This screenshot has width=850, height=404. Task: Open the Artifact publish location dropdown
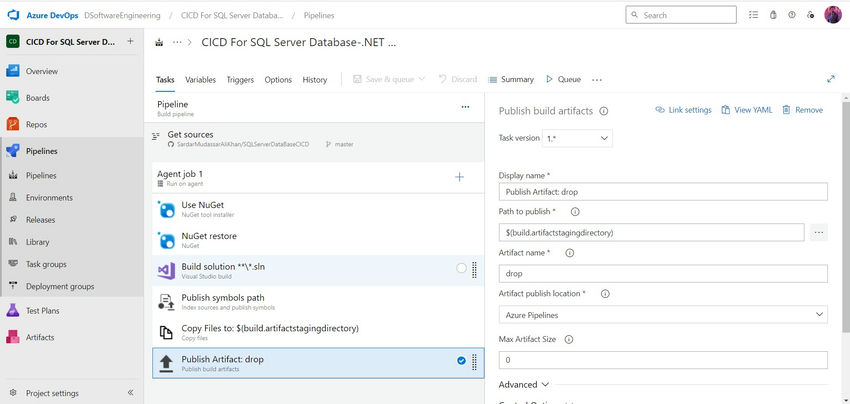pos(663,314)
